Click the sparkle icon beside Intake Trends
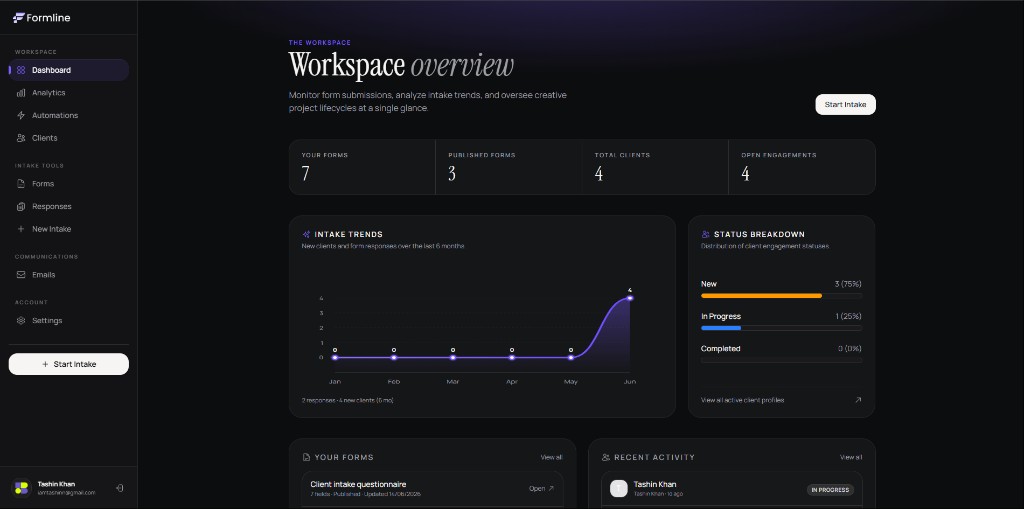The height and width of the screenshot is (509, 1024). [306, 234]
